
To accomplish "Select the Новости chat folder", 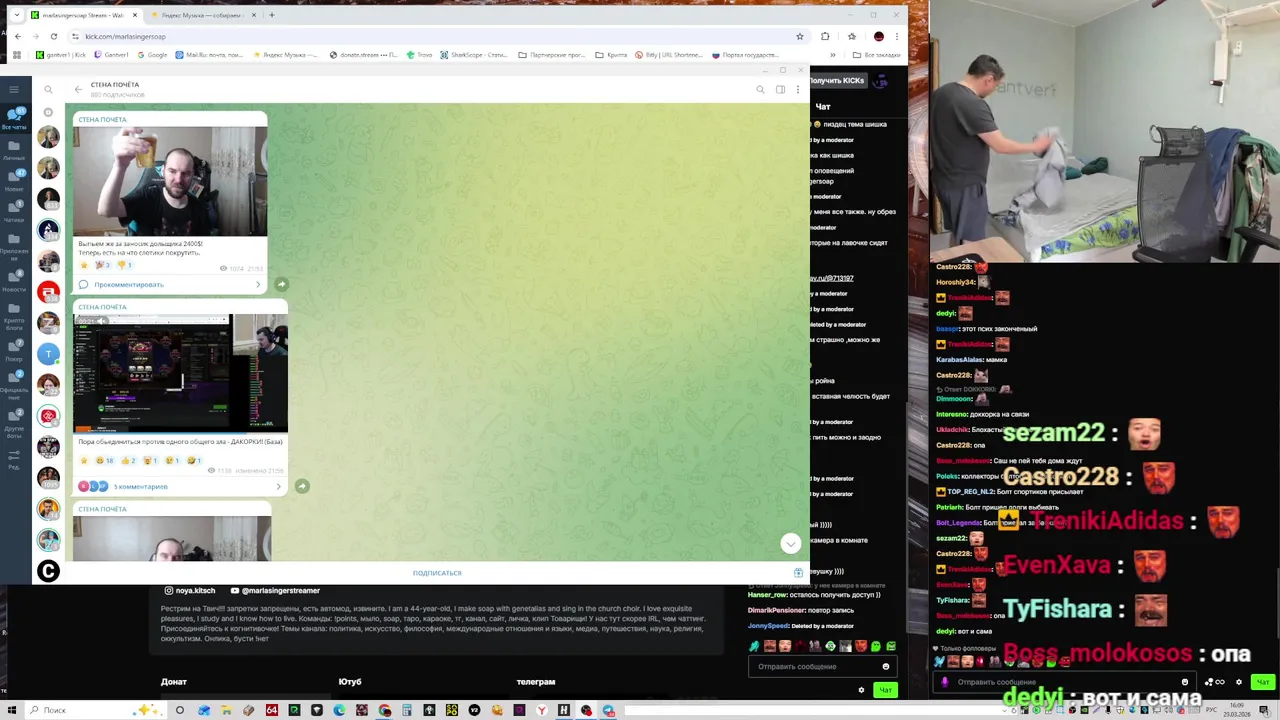I will click(x=14, y=281).
